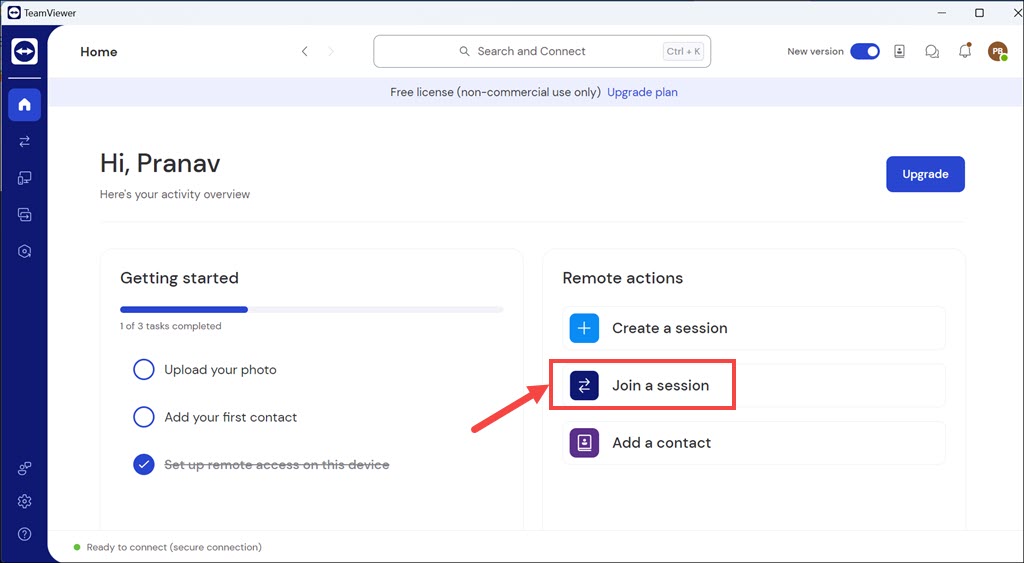Click the Upgrade button
This screenshot has height=563, width=1024.
coord(925,174)
